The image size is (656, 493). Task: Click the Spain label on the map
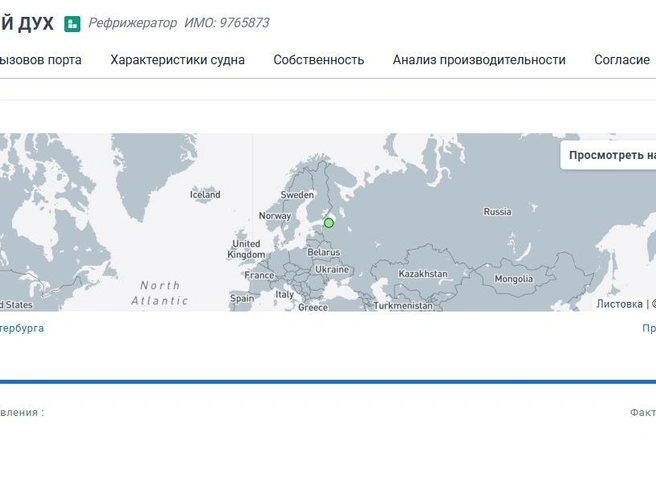pyautogui.click(x=242, y=298)
